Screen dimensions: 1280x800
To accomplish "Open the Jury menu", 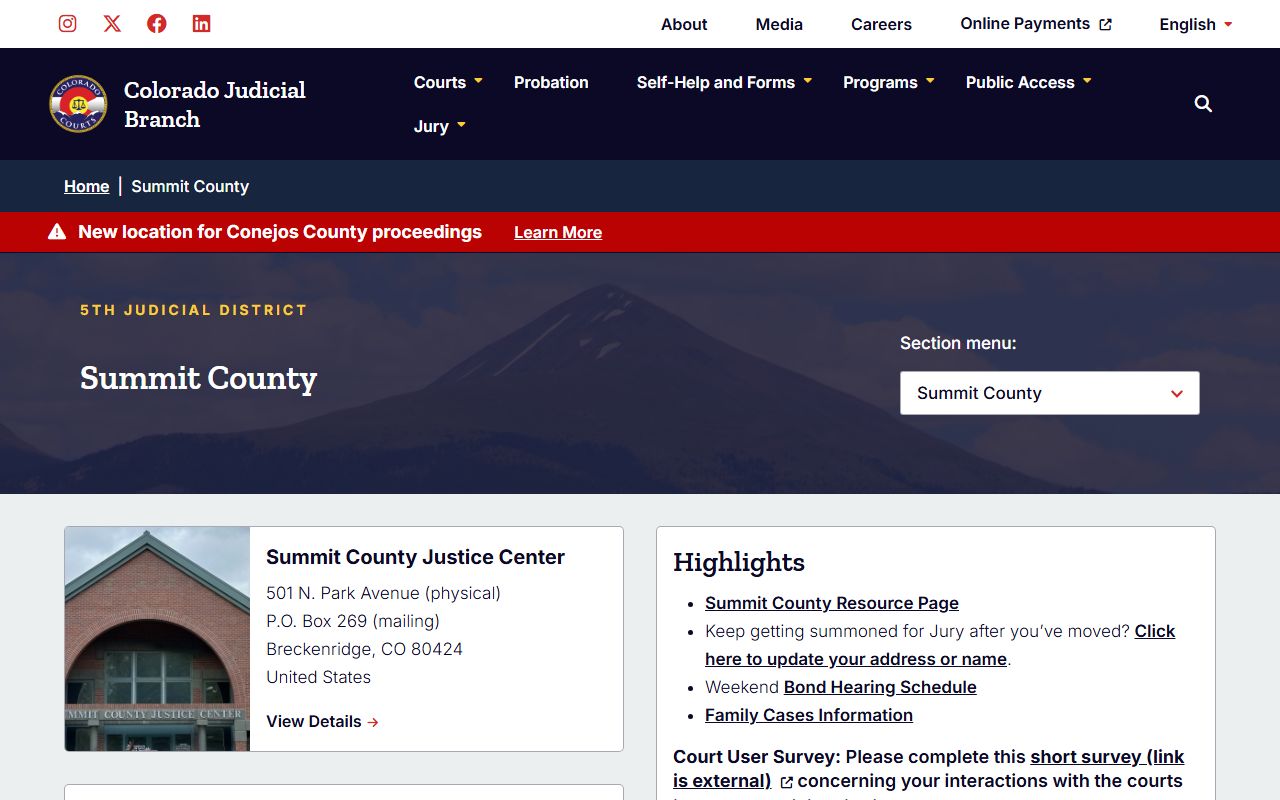I will 439,126.
